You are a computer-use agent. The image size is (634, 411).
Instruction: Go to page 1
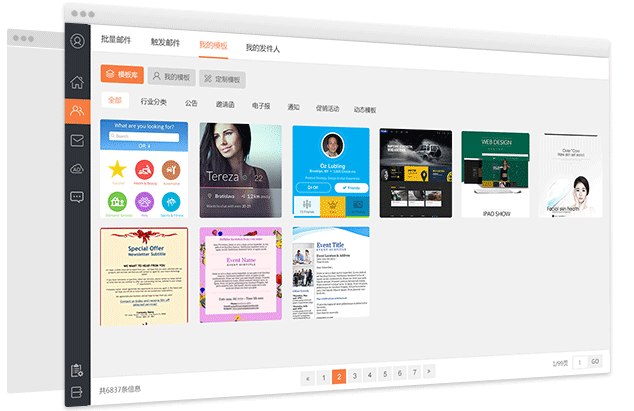click(x=323, y=378)
